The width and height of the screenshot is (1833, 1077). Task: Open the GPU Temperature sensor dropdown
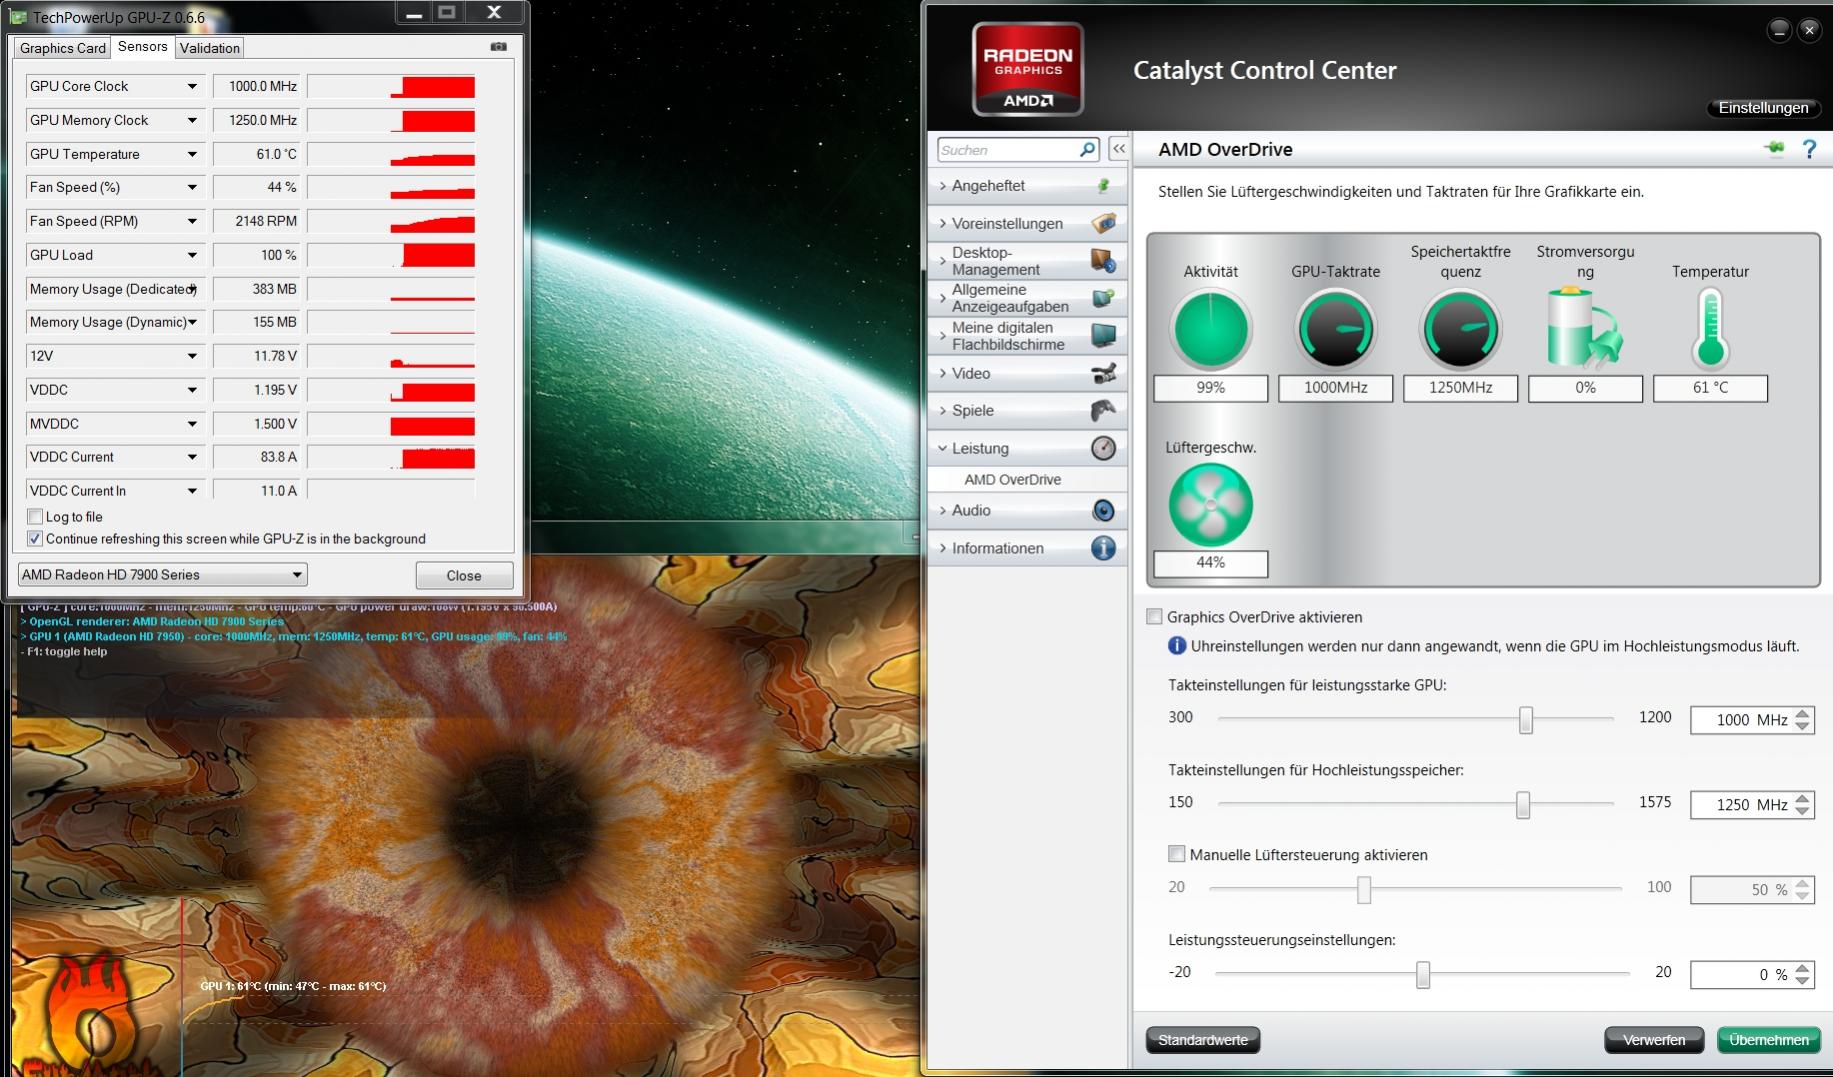point(192,155)
